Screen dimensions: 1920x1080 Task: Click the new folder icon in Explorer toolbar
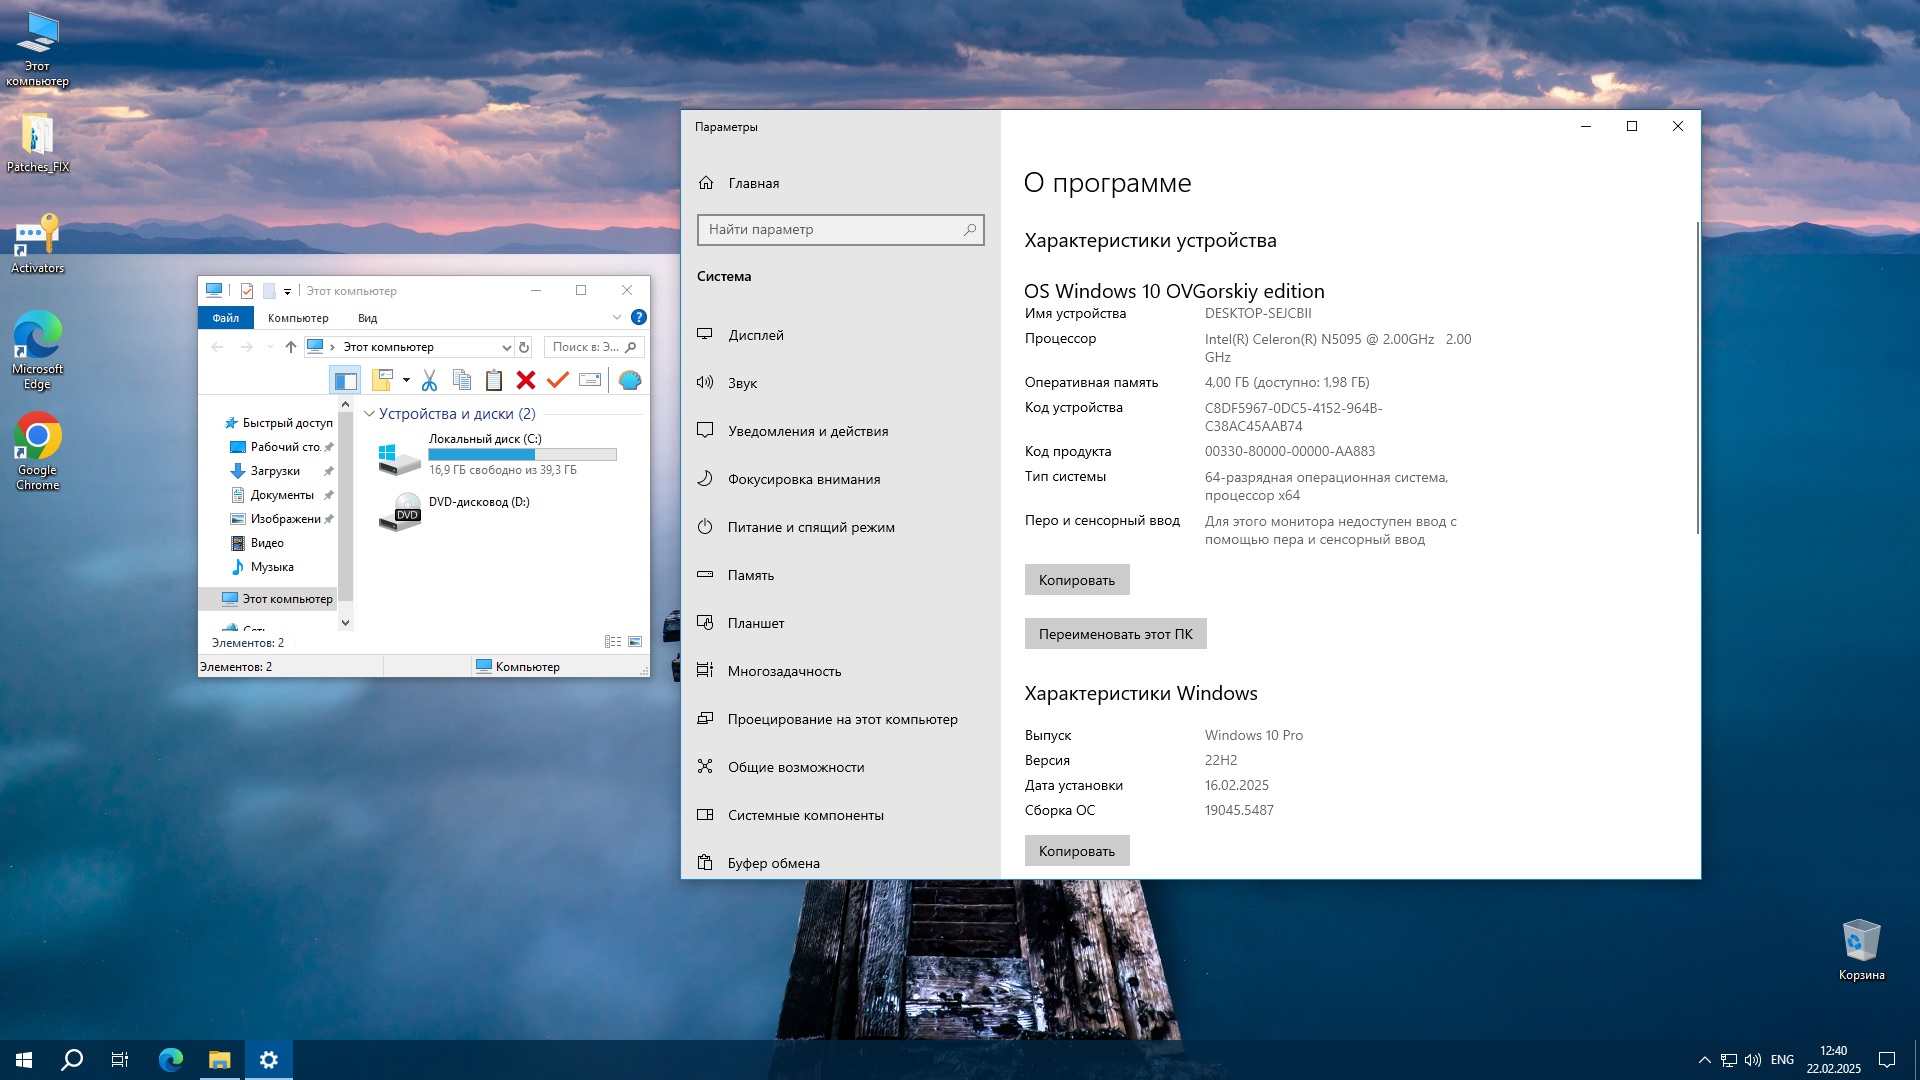(x=382, y=380)
